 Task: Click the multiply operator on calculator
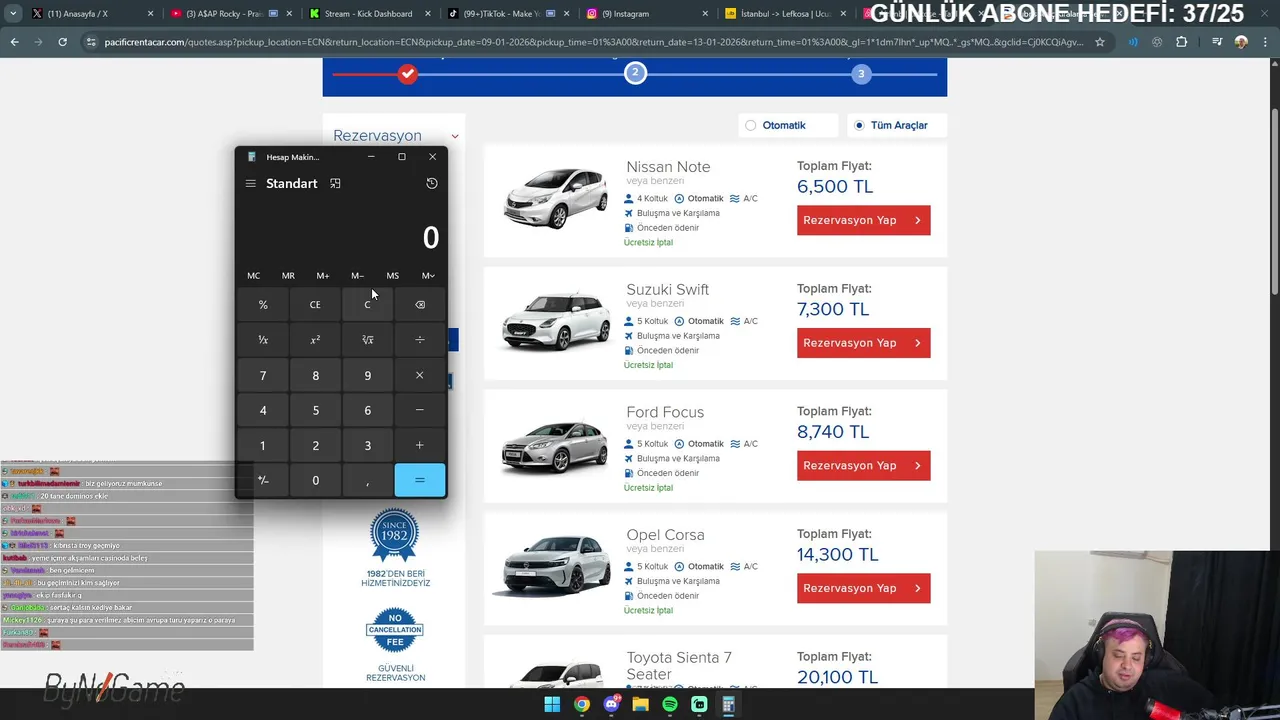pyautogui.click(x=420, y=375)
